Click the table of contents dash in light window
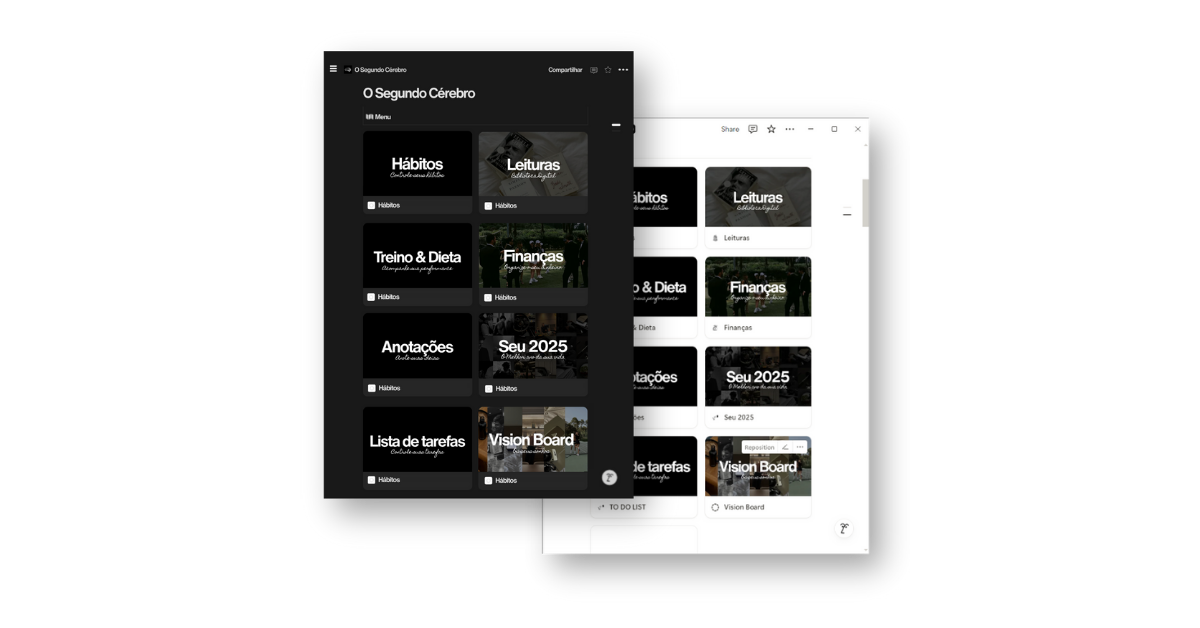1200x628 pixels. (847, 214)
